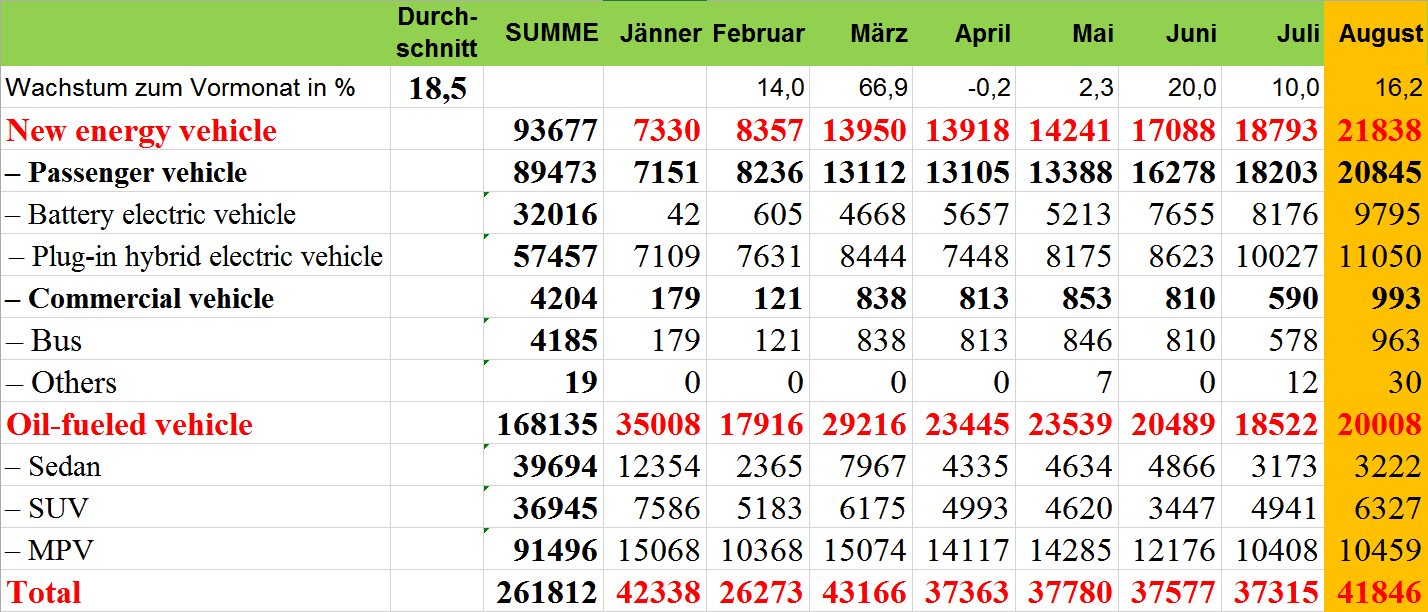1428x612 pixels.
Task: Click 'Wachstum zum Vormonat in %' row label
Action: (x=180, y=88)
